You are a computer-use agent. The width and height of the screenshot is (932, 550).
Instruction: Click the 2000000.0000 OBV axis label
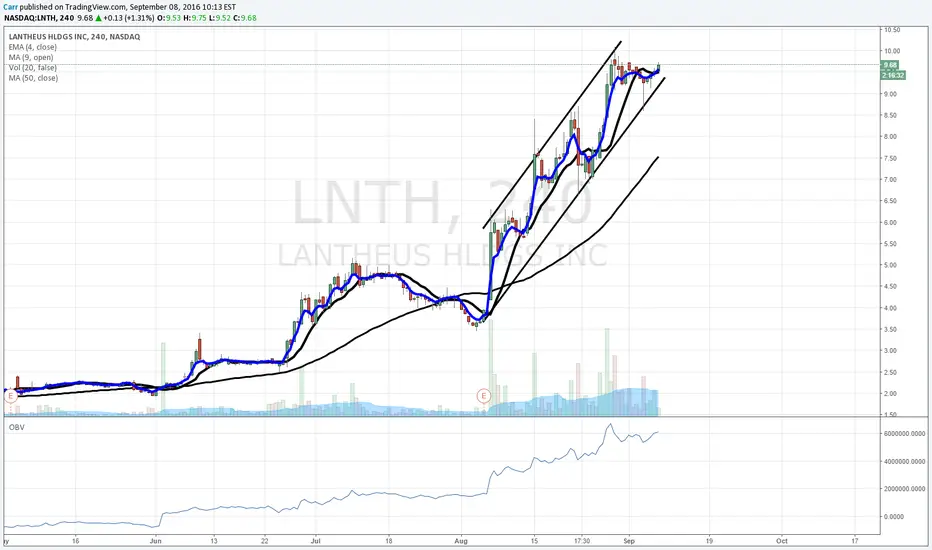[x=904, y=489]
